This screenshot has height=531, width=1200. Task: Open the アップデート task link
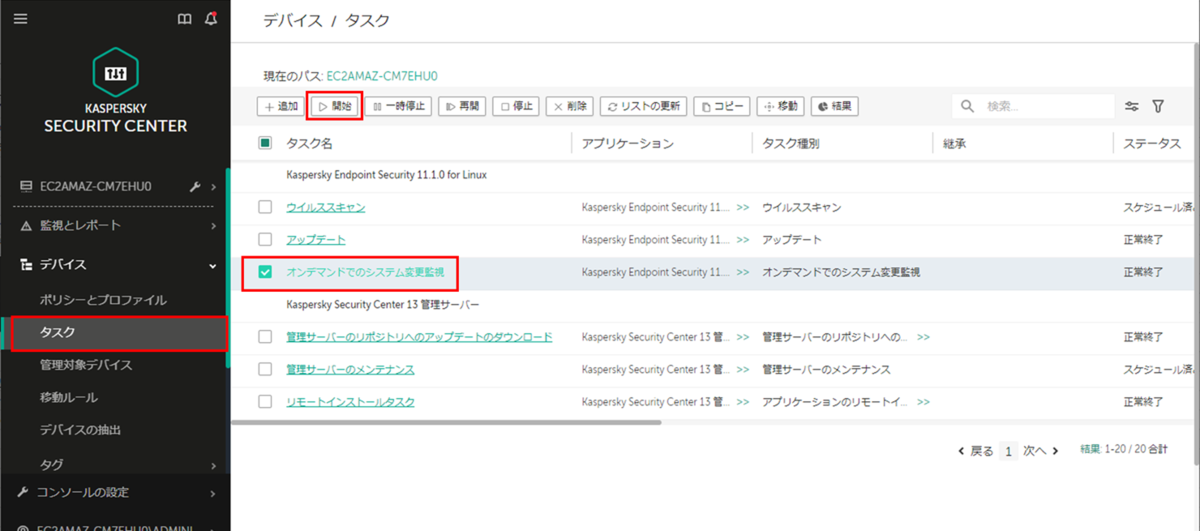click(316, 240)
